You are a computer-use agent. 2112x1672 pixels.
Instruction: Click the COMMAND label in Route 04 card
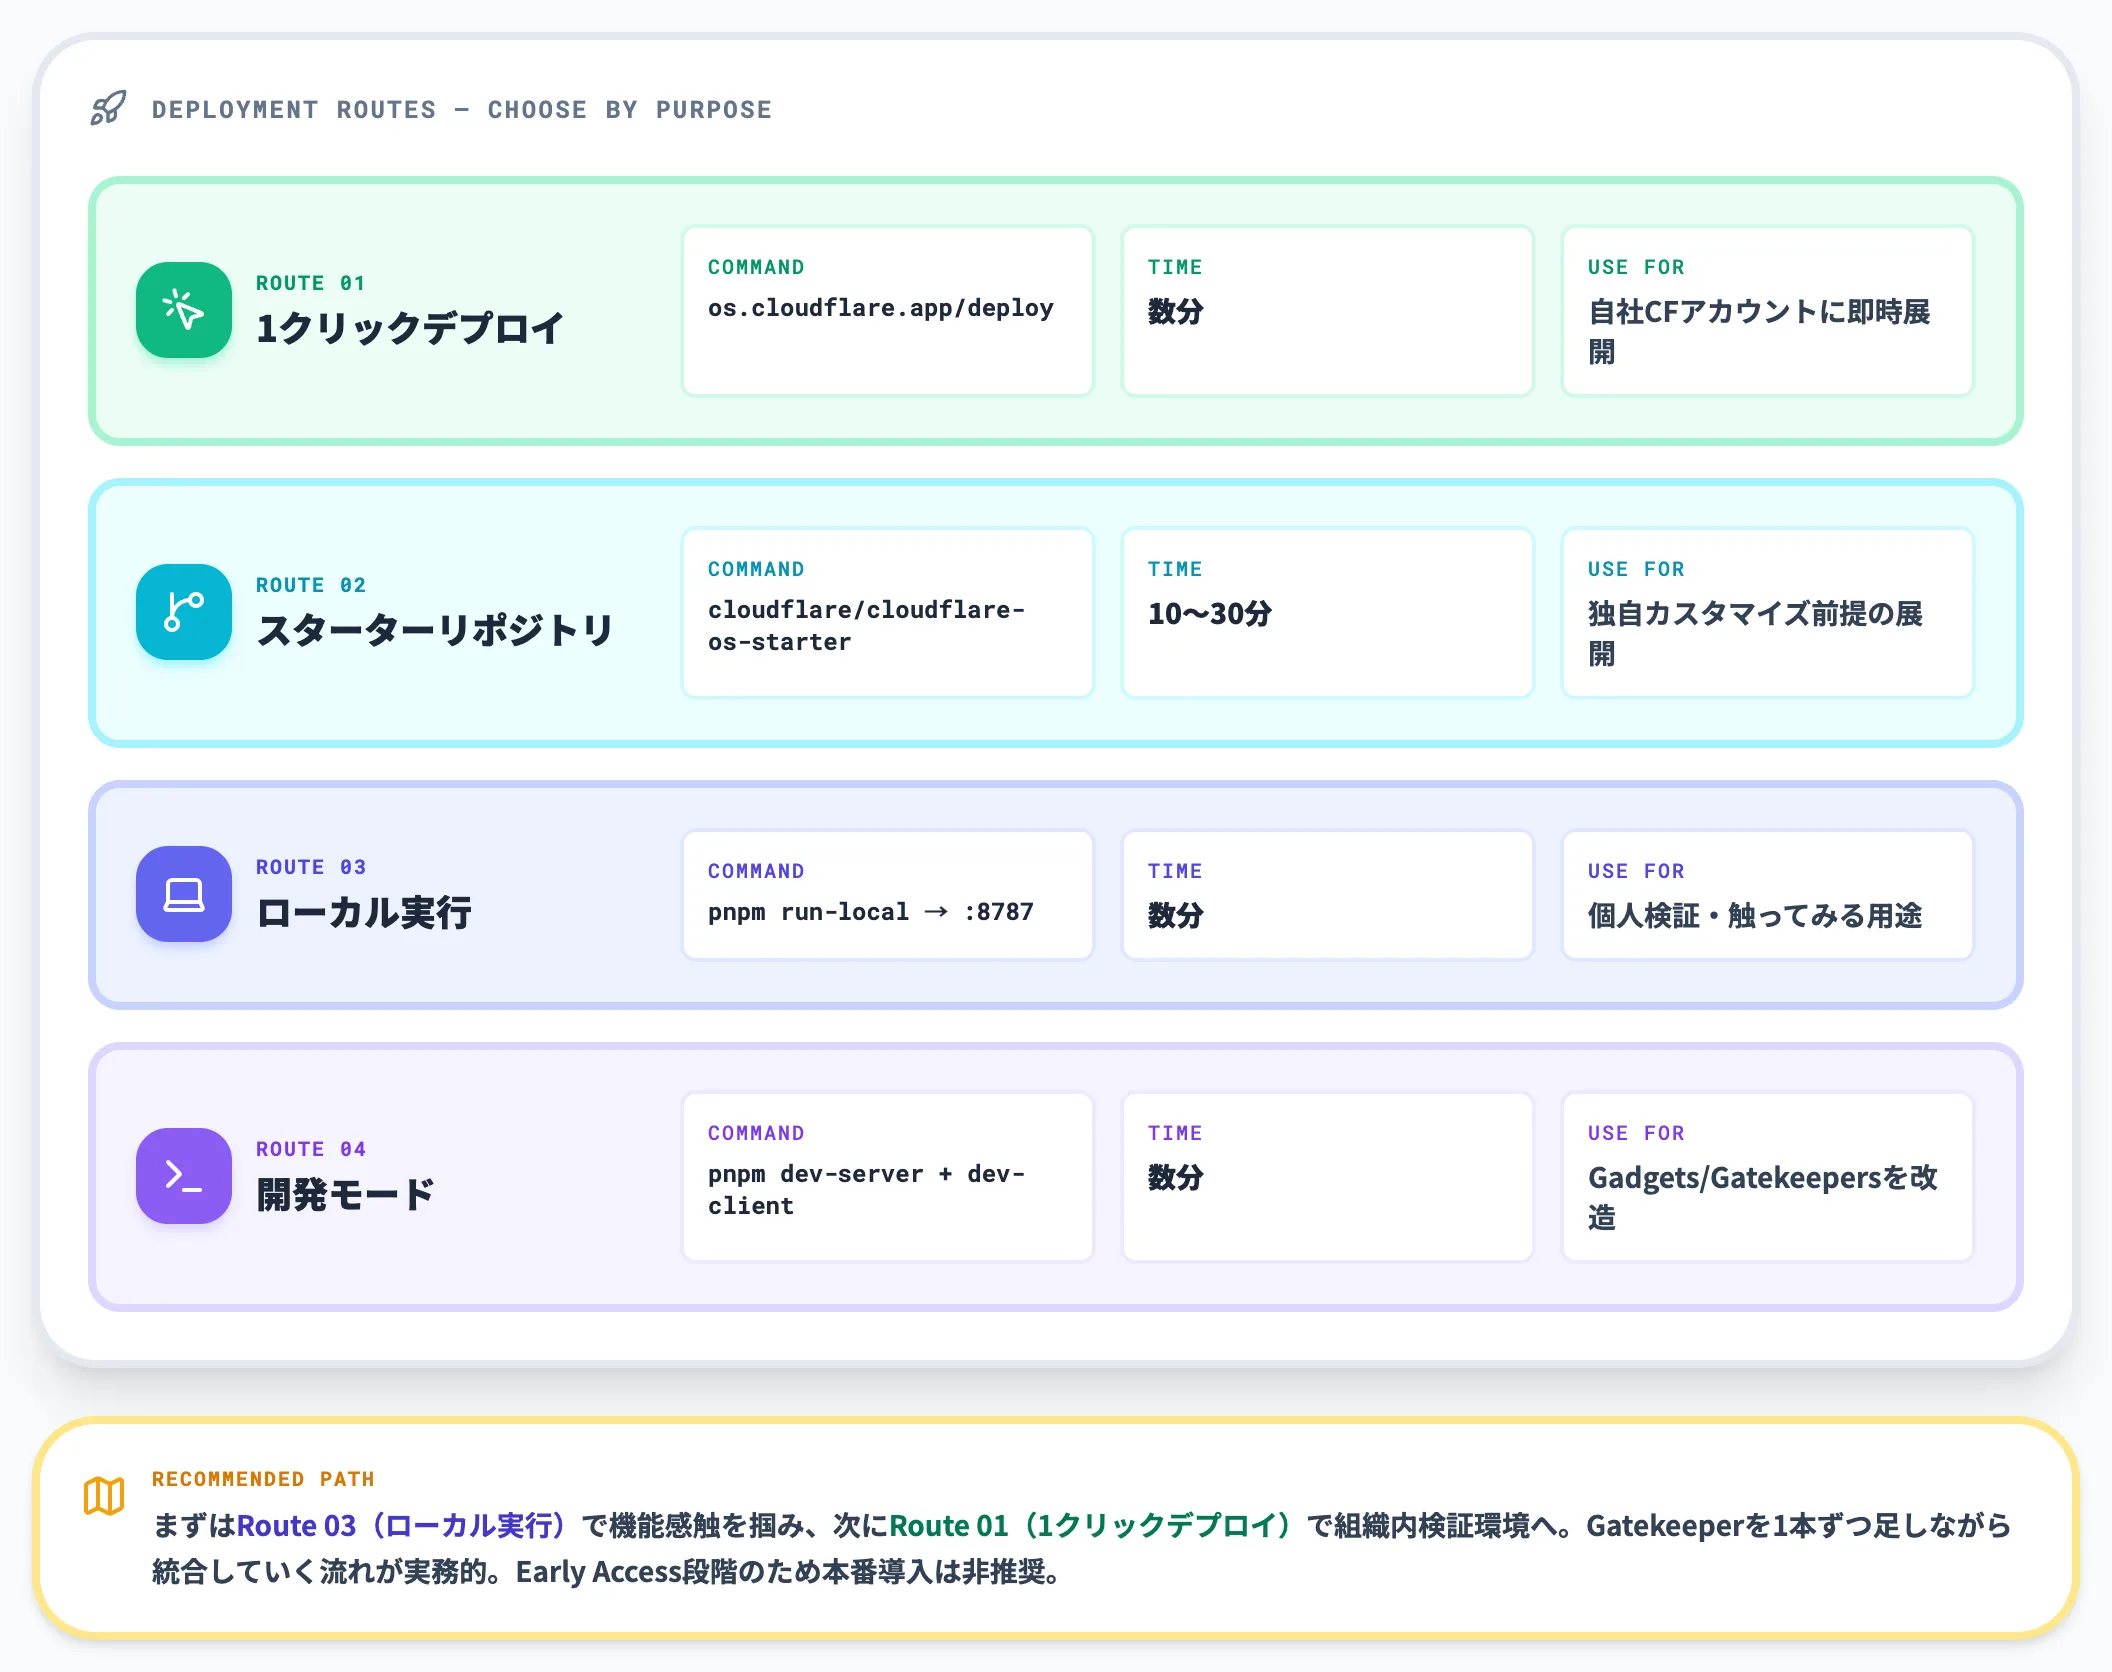tap(756, 1133)
